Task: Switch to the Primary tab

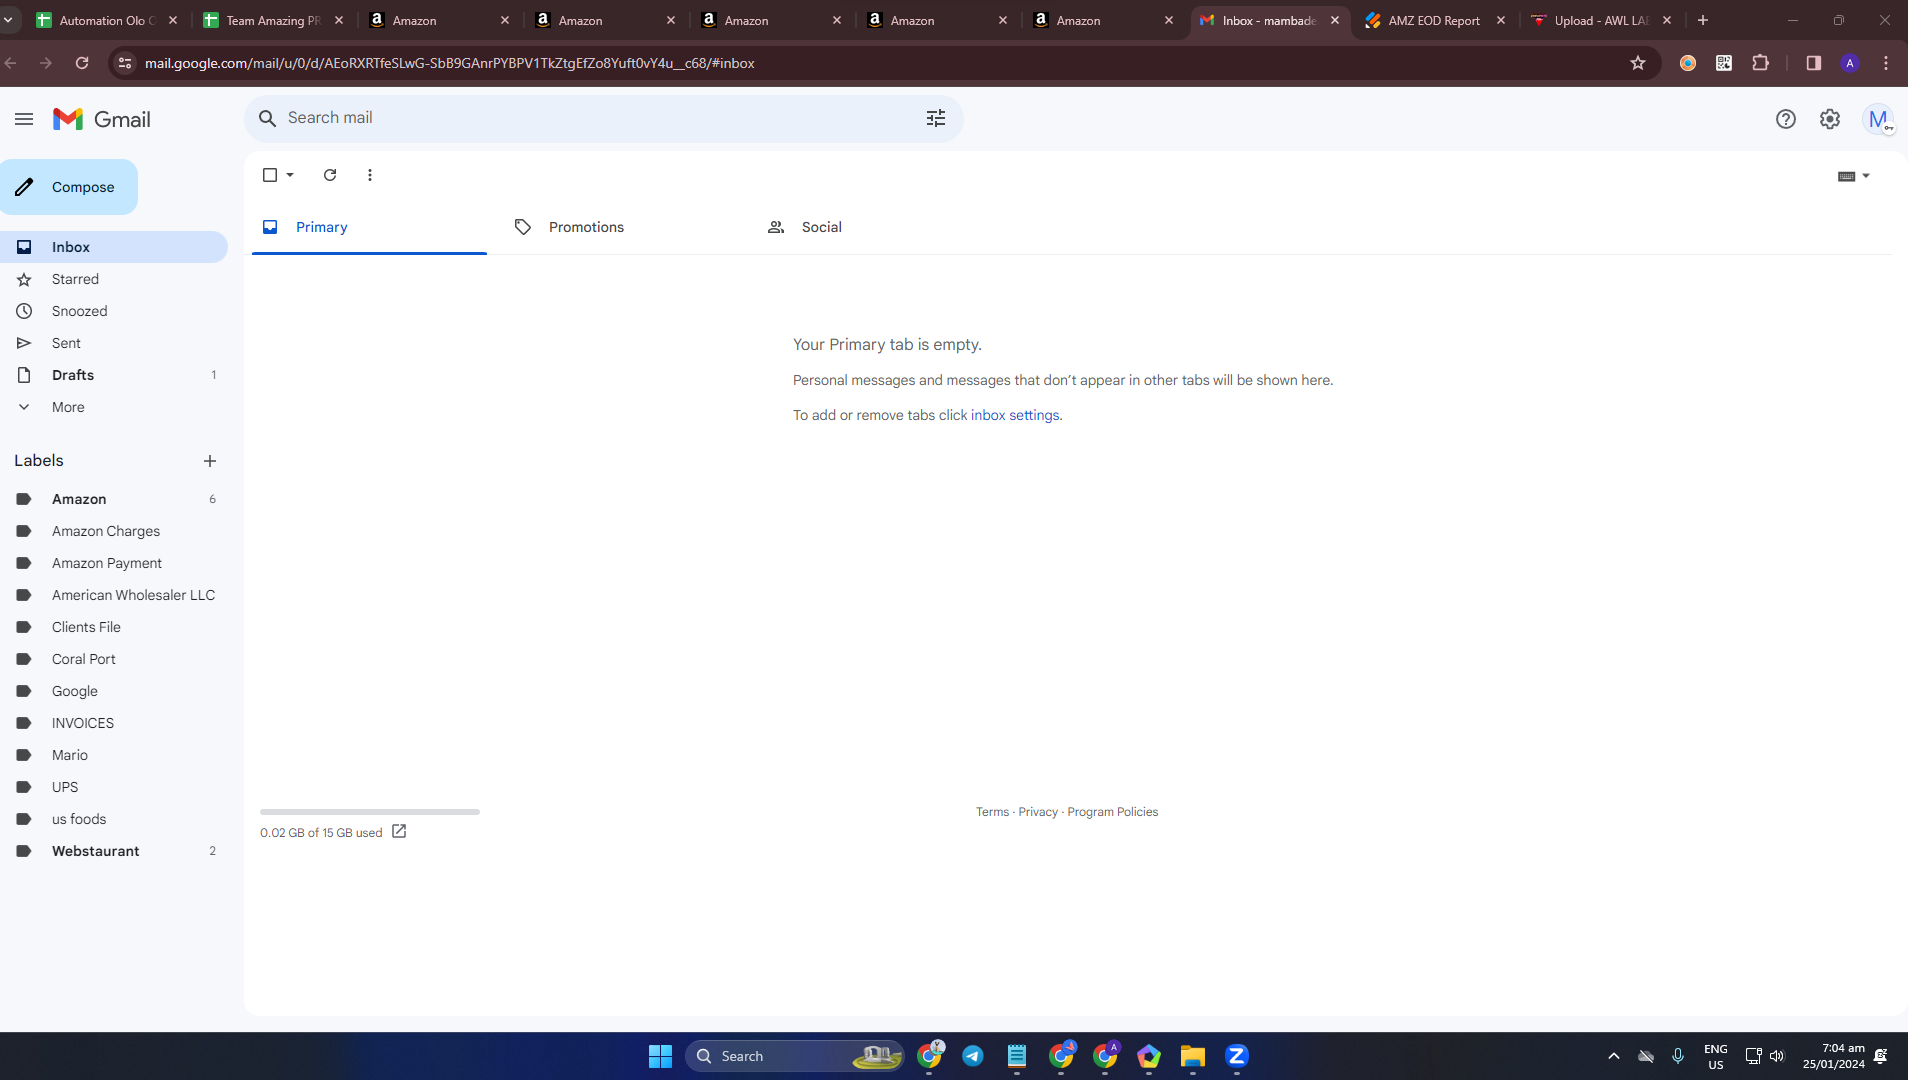Action: coord(369,227)
